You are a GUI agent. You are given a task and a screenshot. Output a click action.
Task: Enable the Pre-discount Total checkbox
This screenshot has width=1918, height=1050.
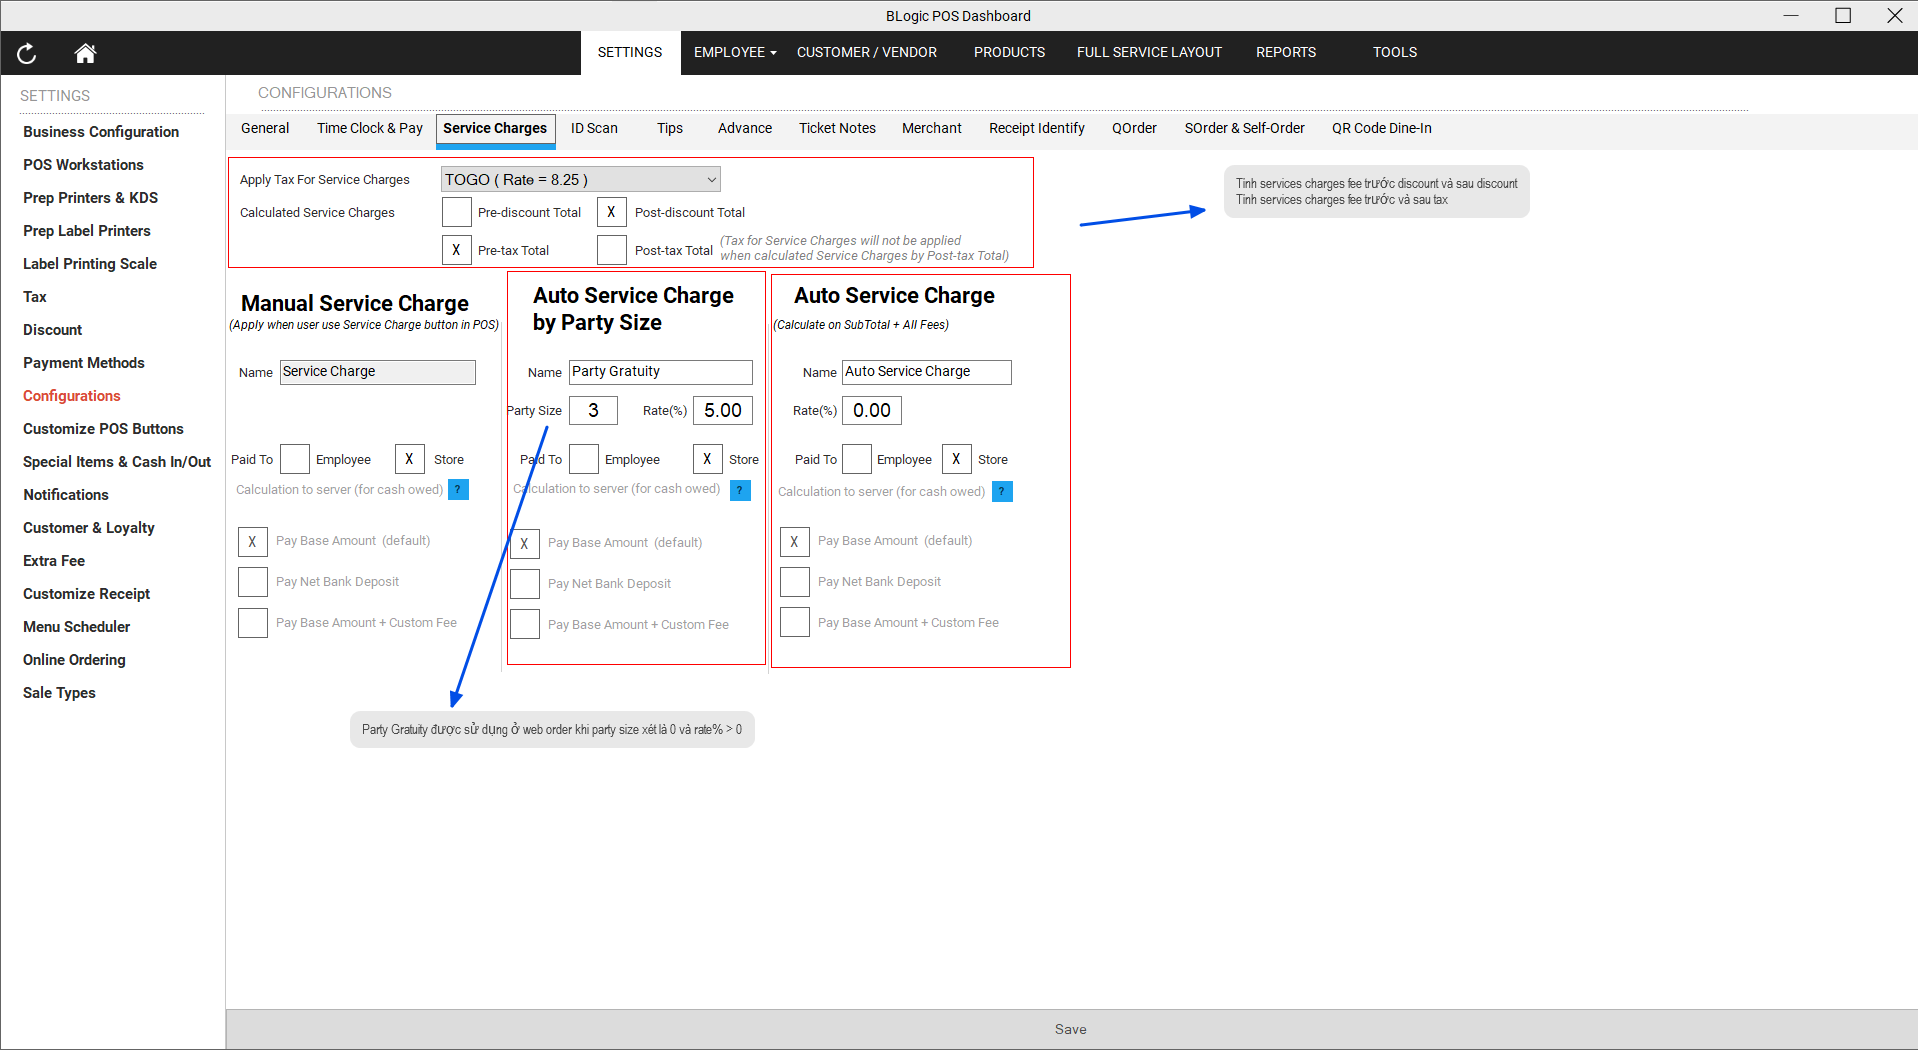click(456, 212)
